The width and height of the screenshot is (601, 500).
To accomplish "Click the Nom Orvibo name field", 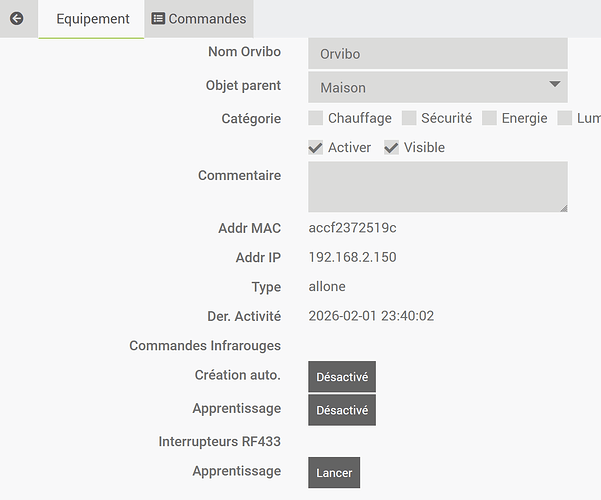I will [x=437, y=53].
